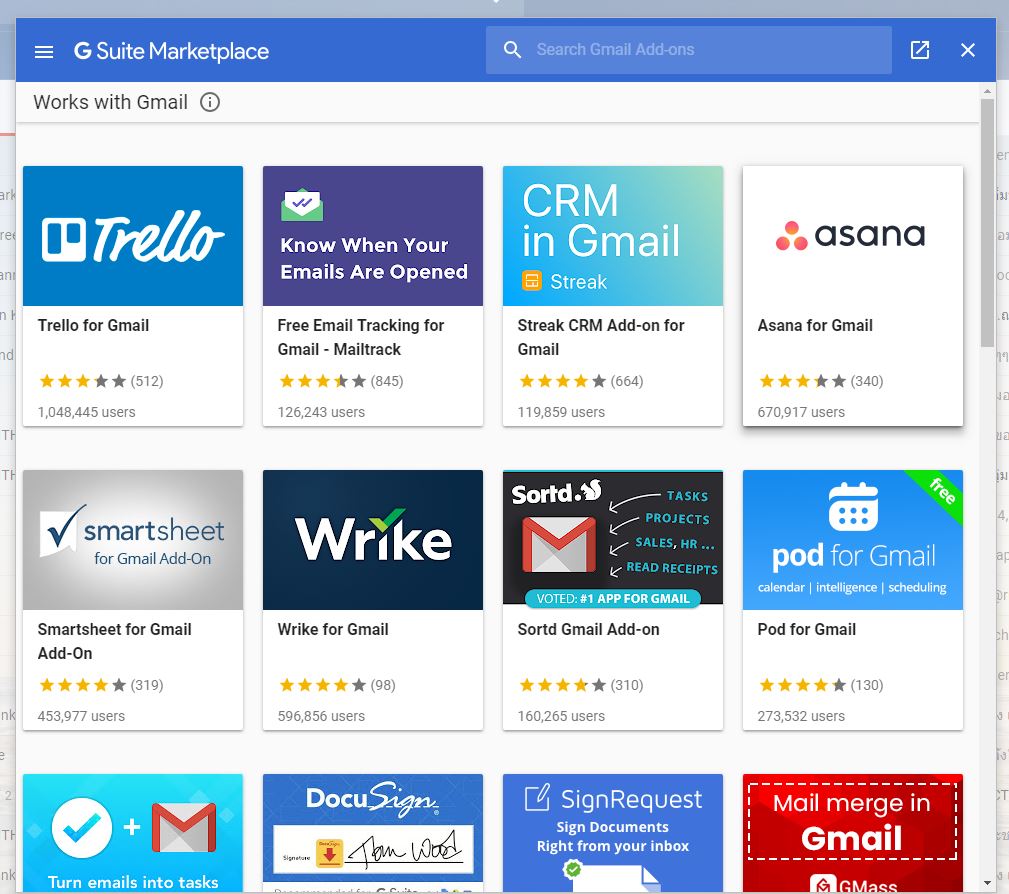The width and height of the screenshot is (1009, 894).
Task: Click Trello's star rating (512)
Action: [x=101, y=381]
